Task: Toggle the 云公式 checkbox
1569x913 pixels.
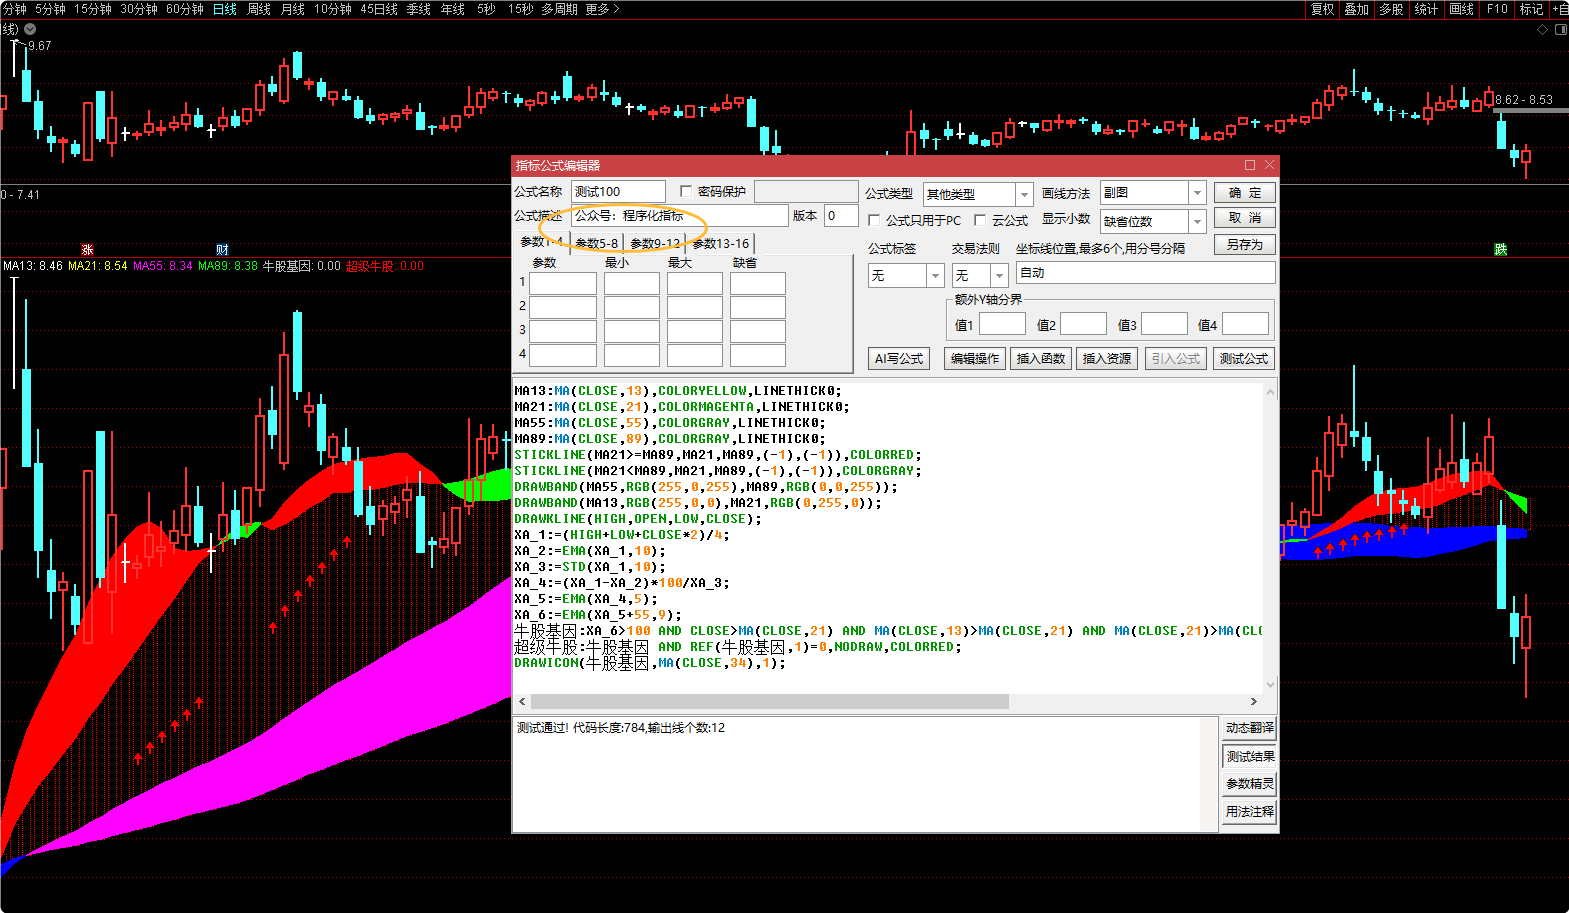Action: tap(980, 220)
